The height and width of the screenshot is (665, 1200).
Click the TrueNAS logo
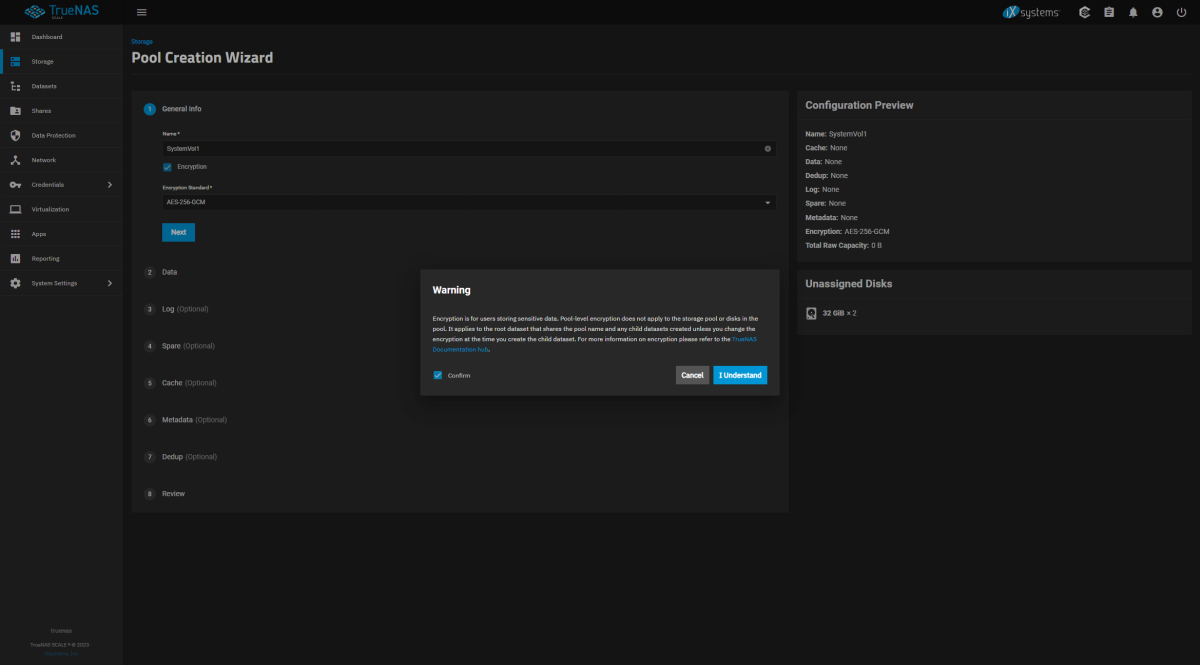61,12
